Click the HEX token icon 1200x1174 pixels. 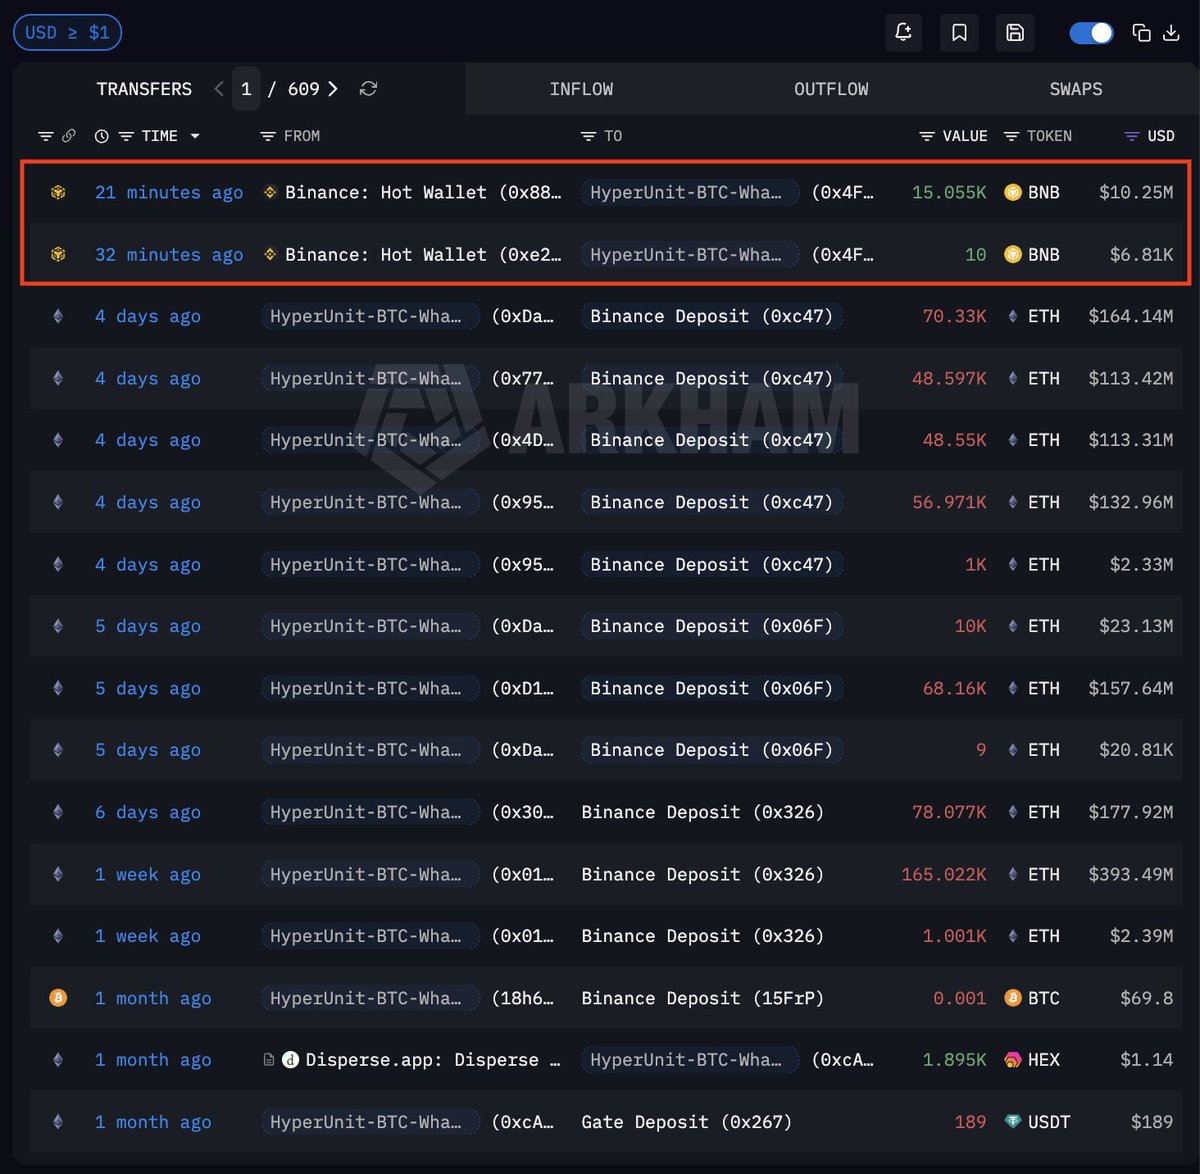pyautogui.click(x=1013, y=1060)
